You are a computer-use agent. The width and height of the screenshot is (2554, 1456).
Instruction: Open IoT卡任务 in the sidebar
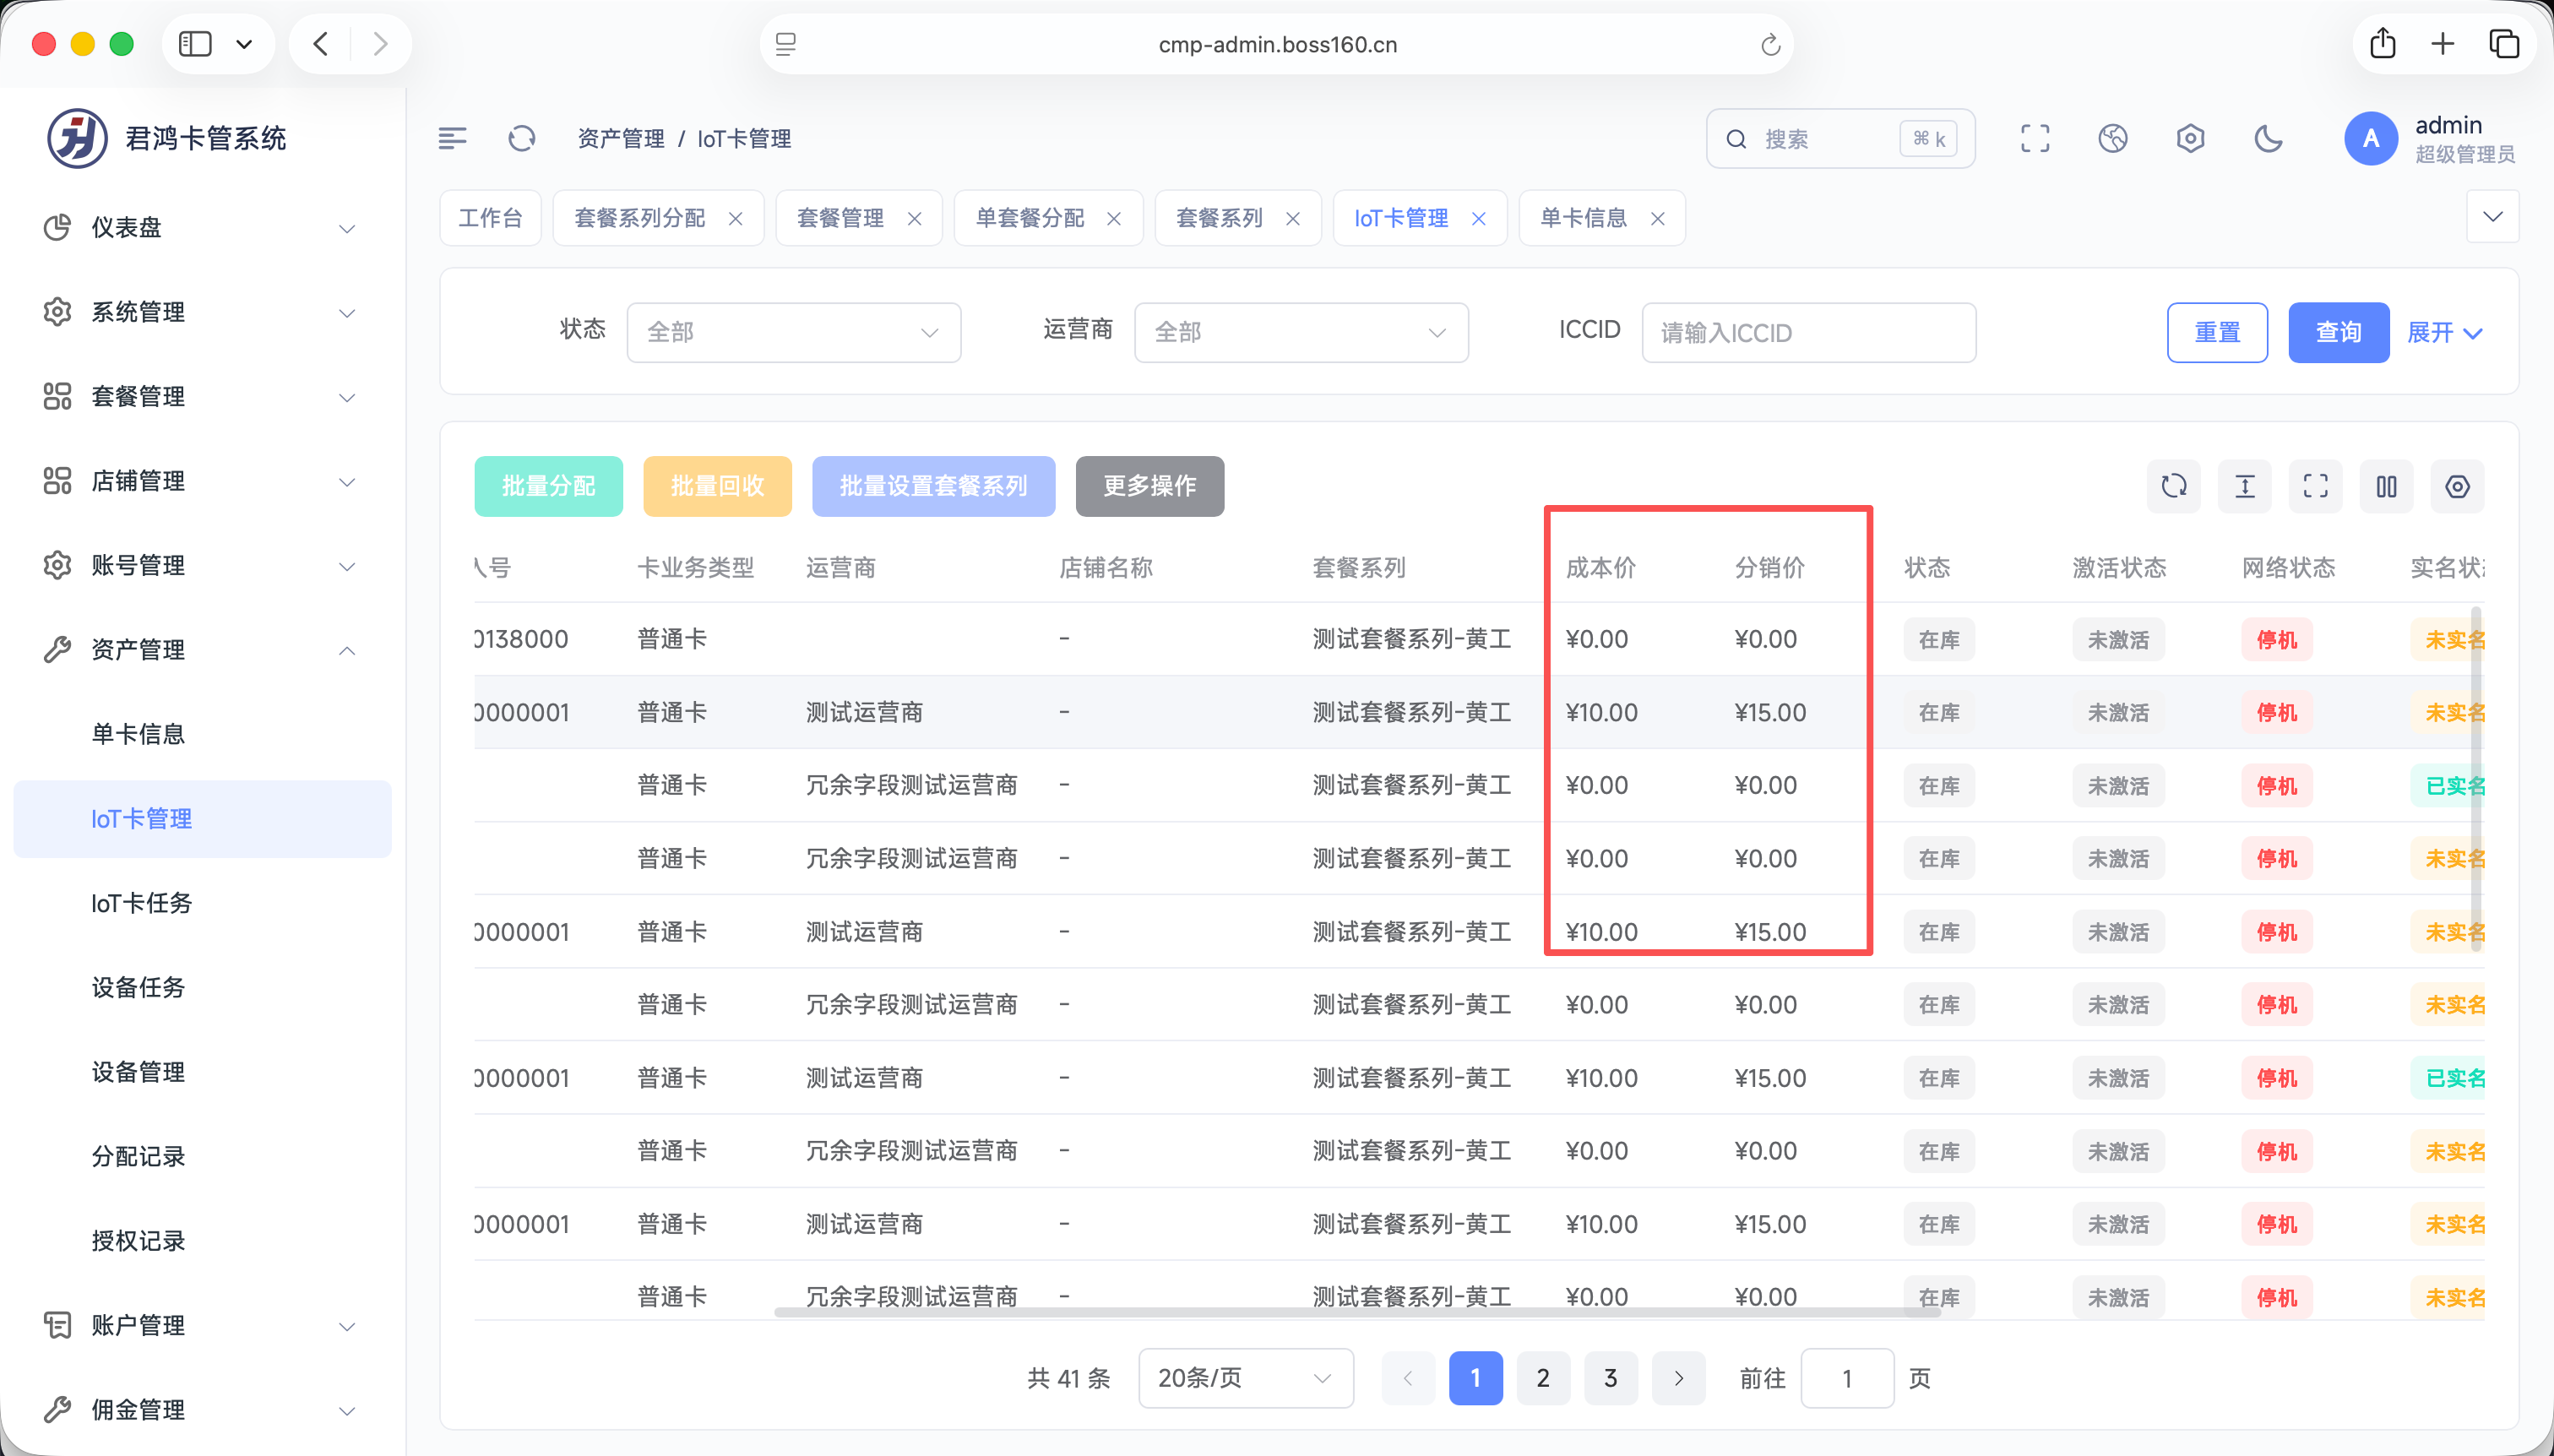141,903
